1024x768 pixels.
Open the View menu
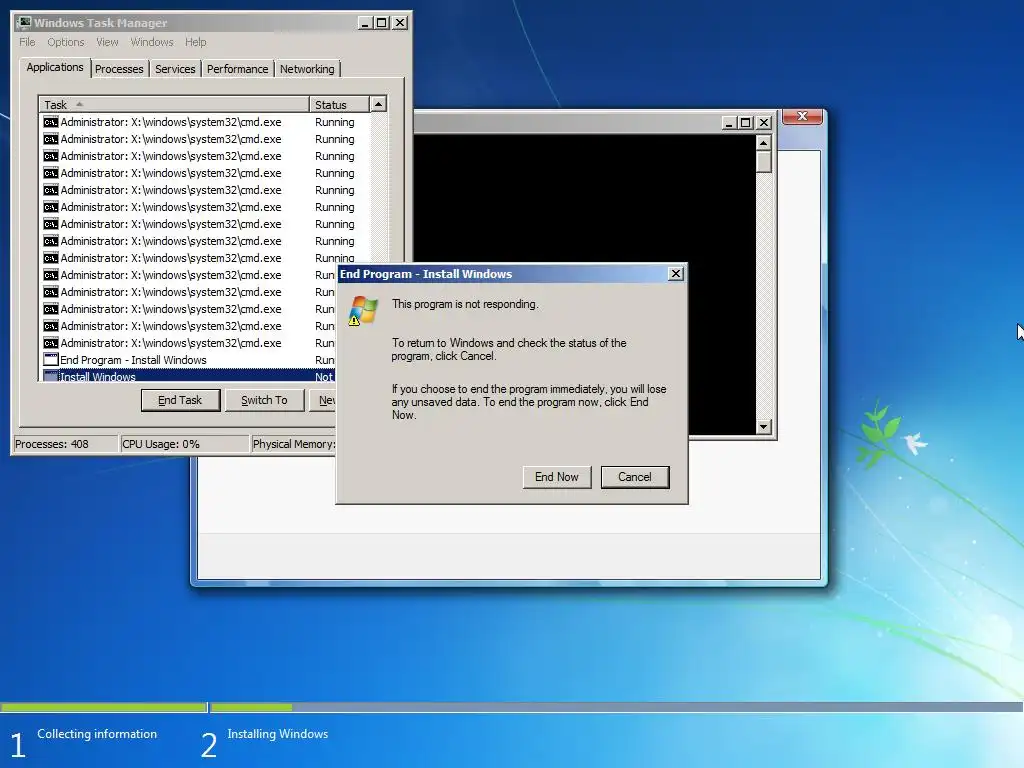point(107,42)
